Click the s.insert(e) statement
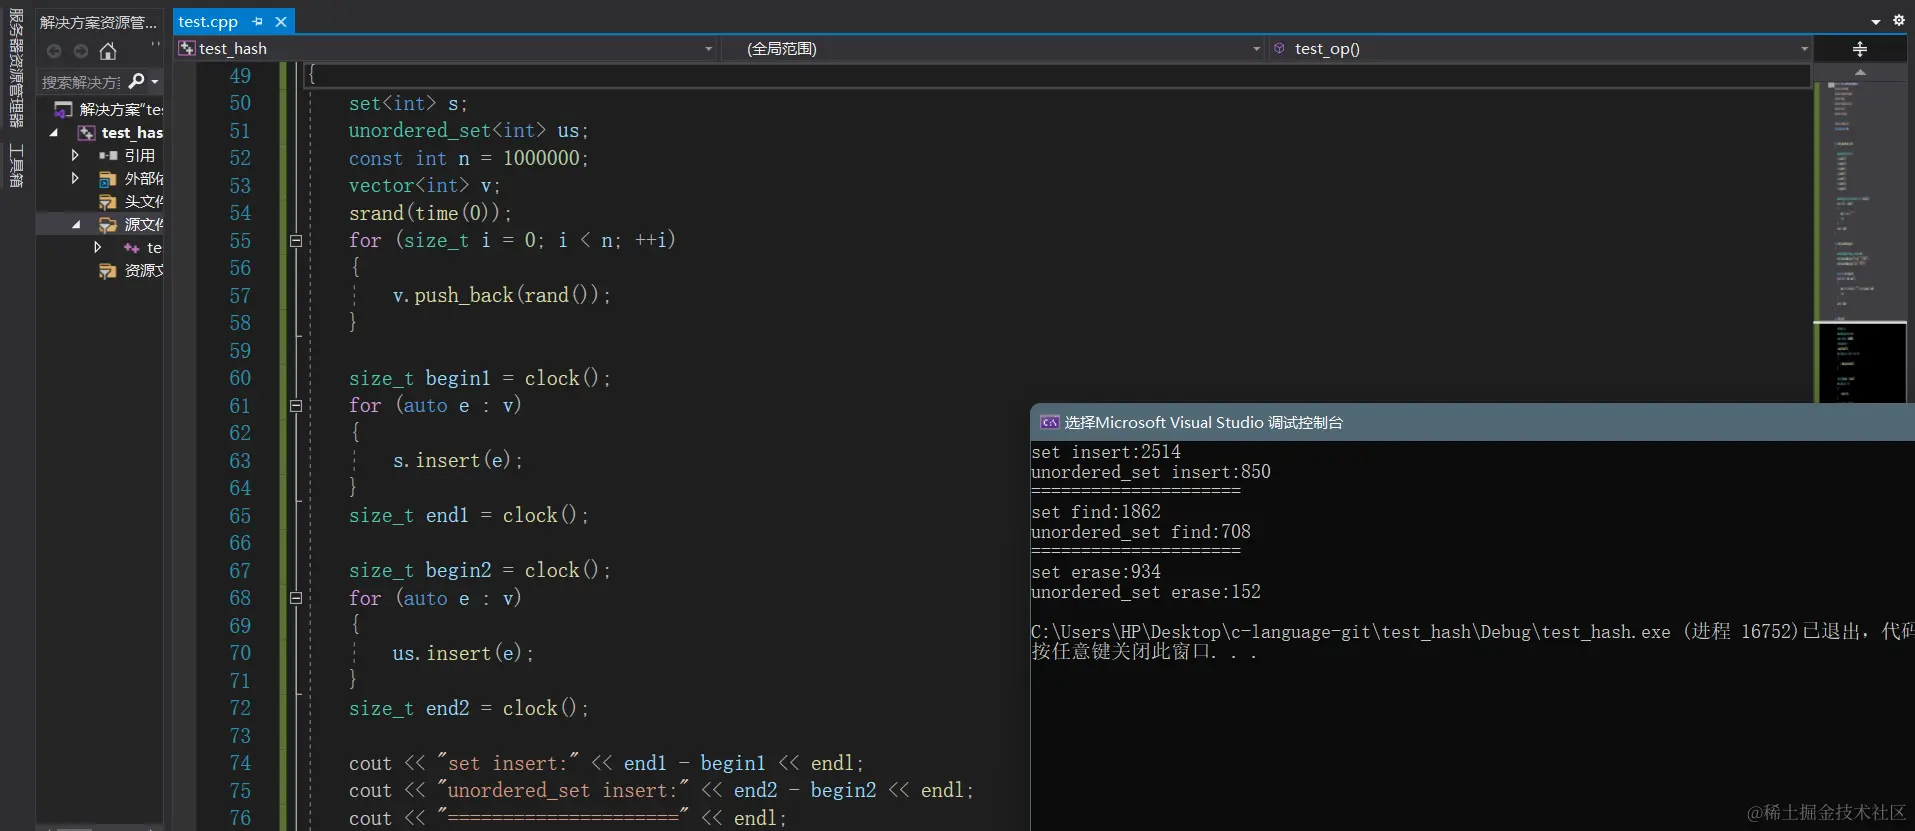Image resolution: width=1915 pixels, height=831 pixels. (457, 460)
